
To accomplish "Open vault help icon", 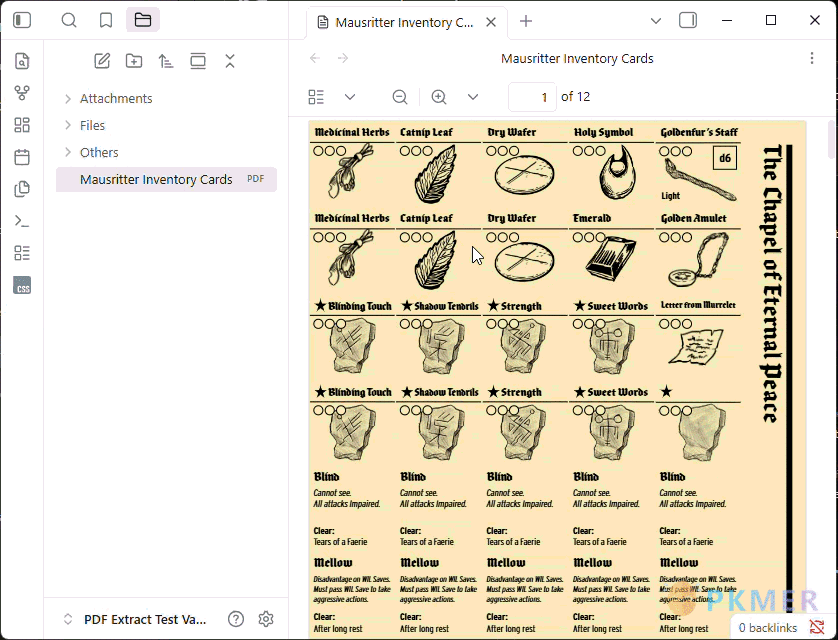I will 236,619.
